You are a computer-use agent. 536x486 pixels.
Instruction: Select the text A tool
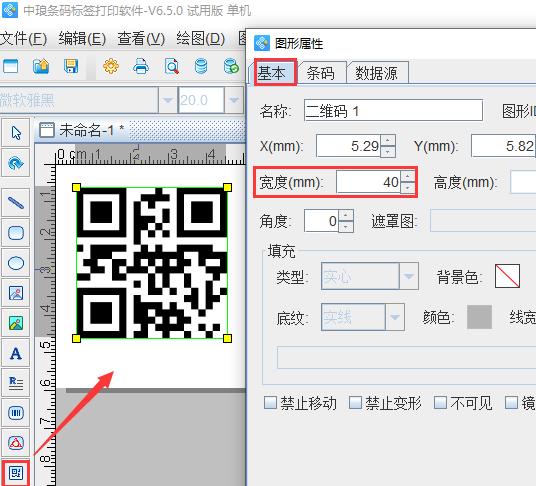pyautogui.click(x=16, y=353)
